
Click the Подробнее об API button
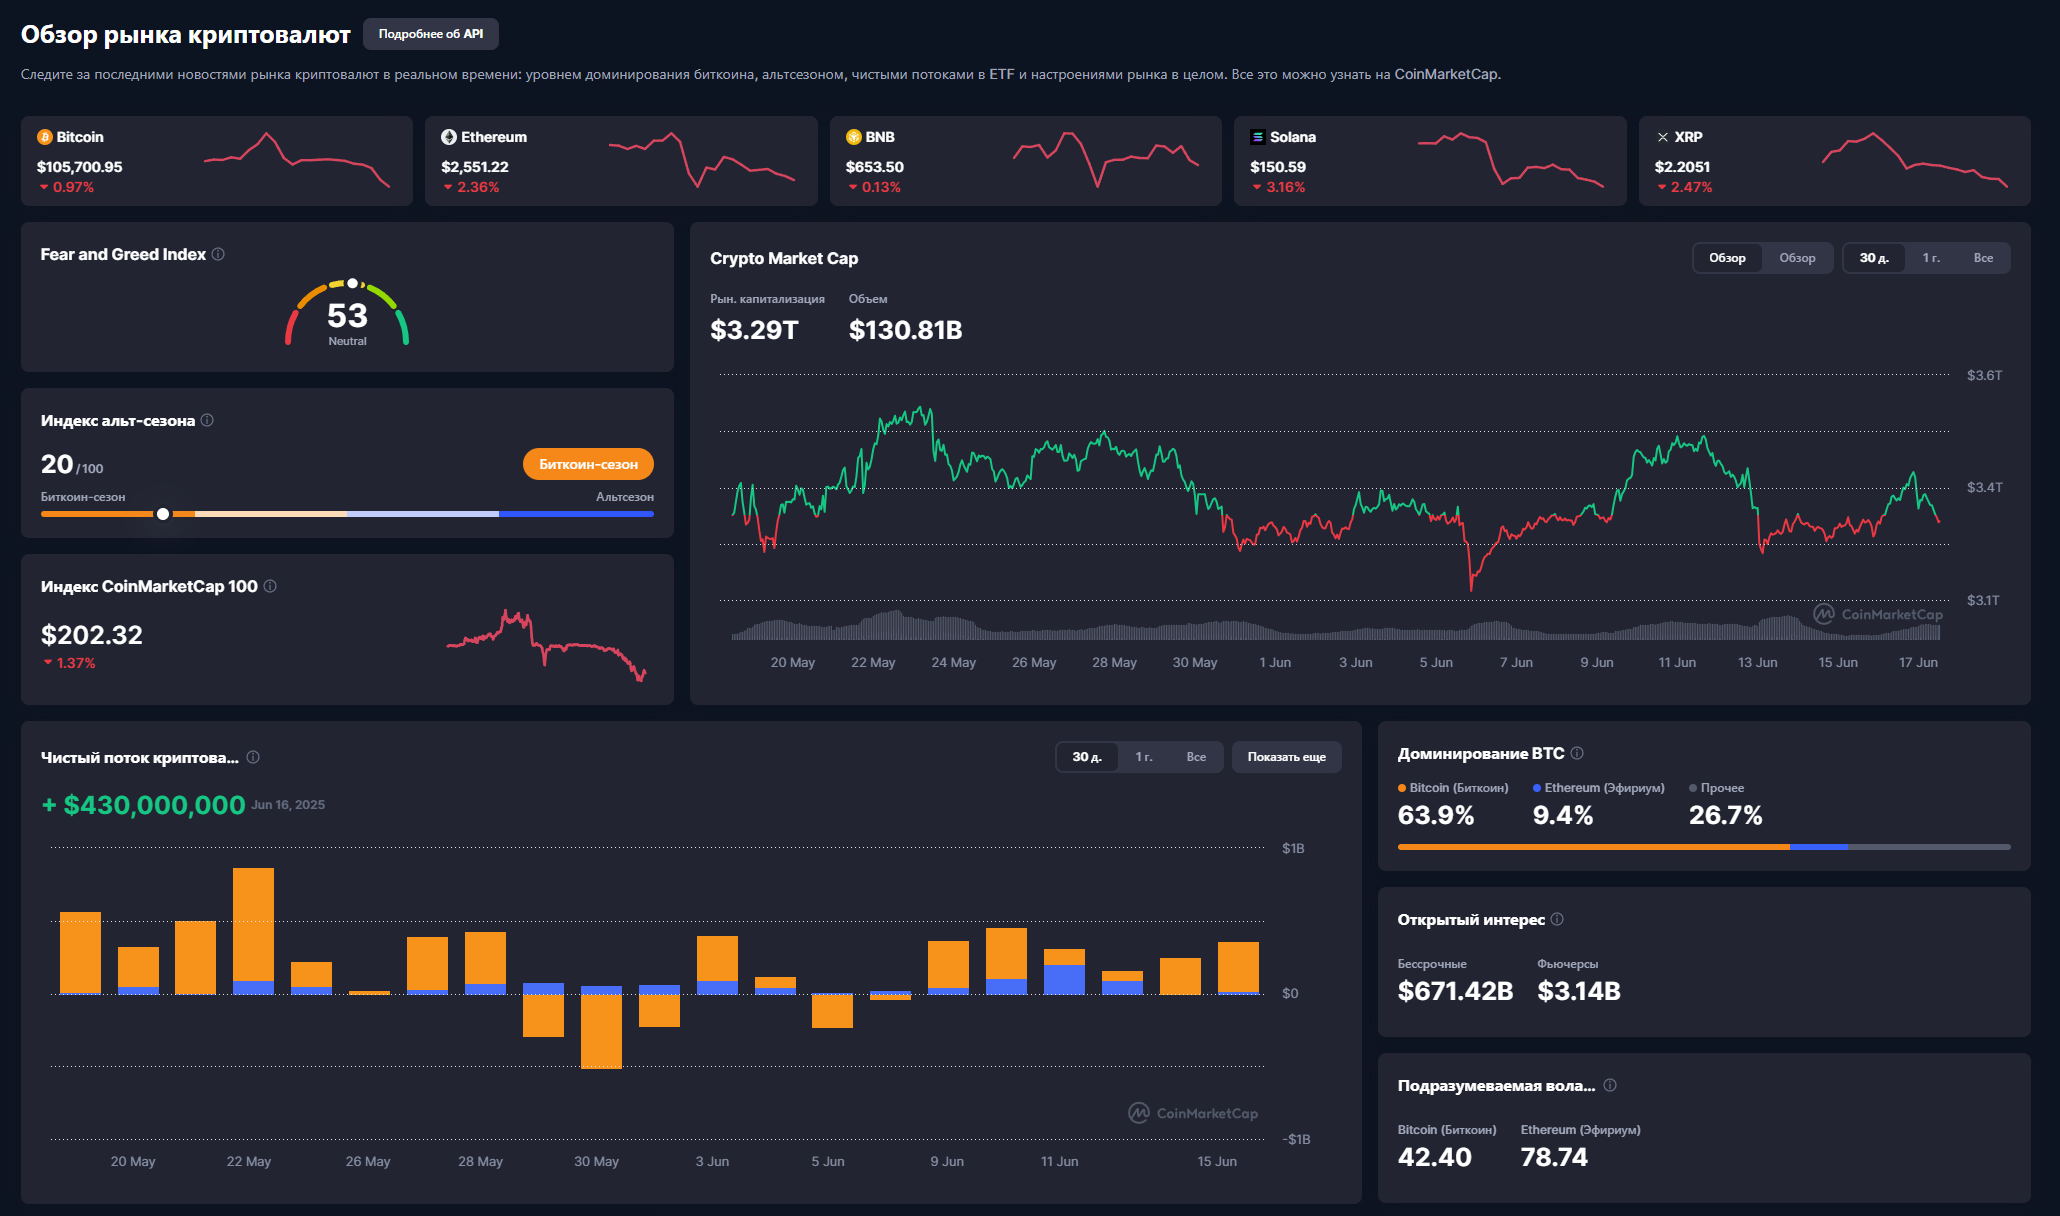tap(431, 34)
